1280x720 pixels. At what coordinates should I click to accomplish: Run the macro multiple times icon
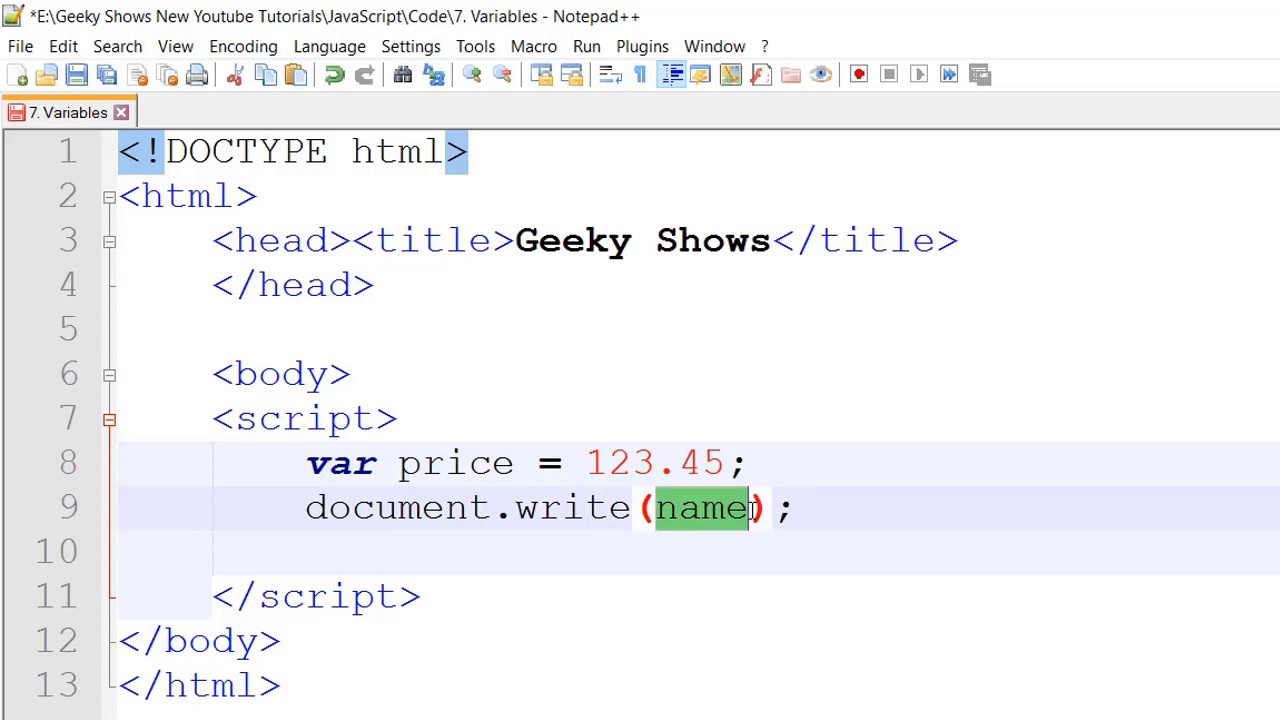point(949,75)
